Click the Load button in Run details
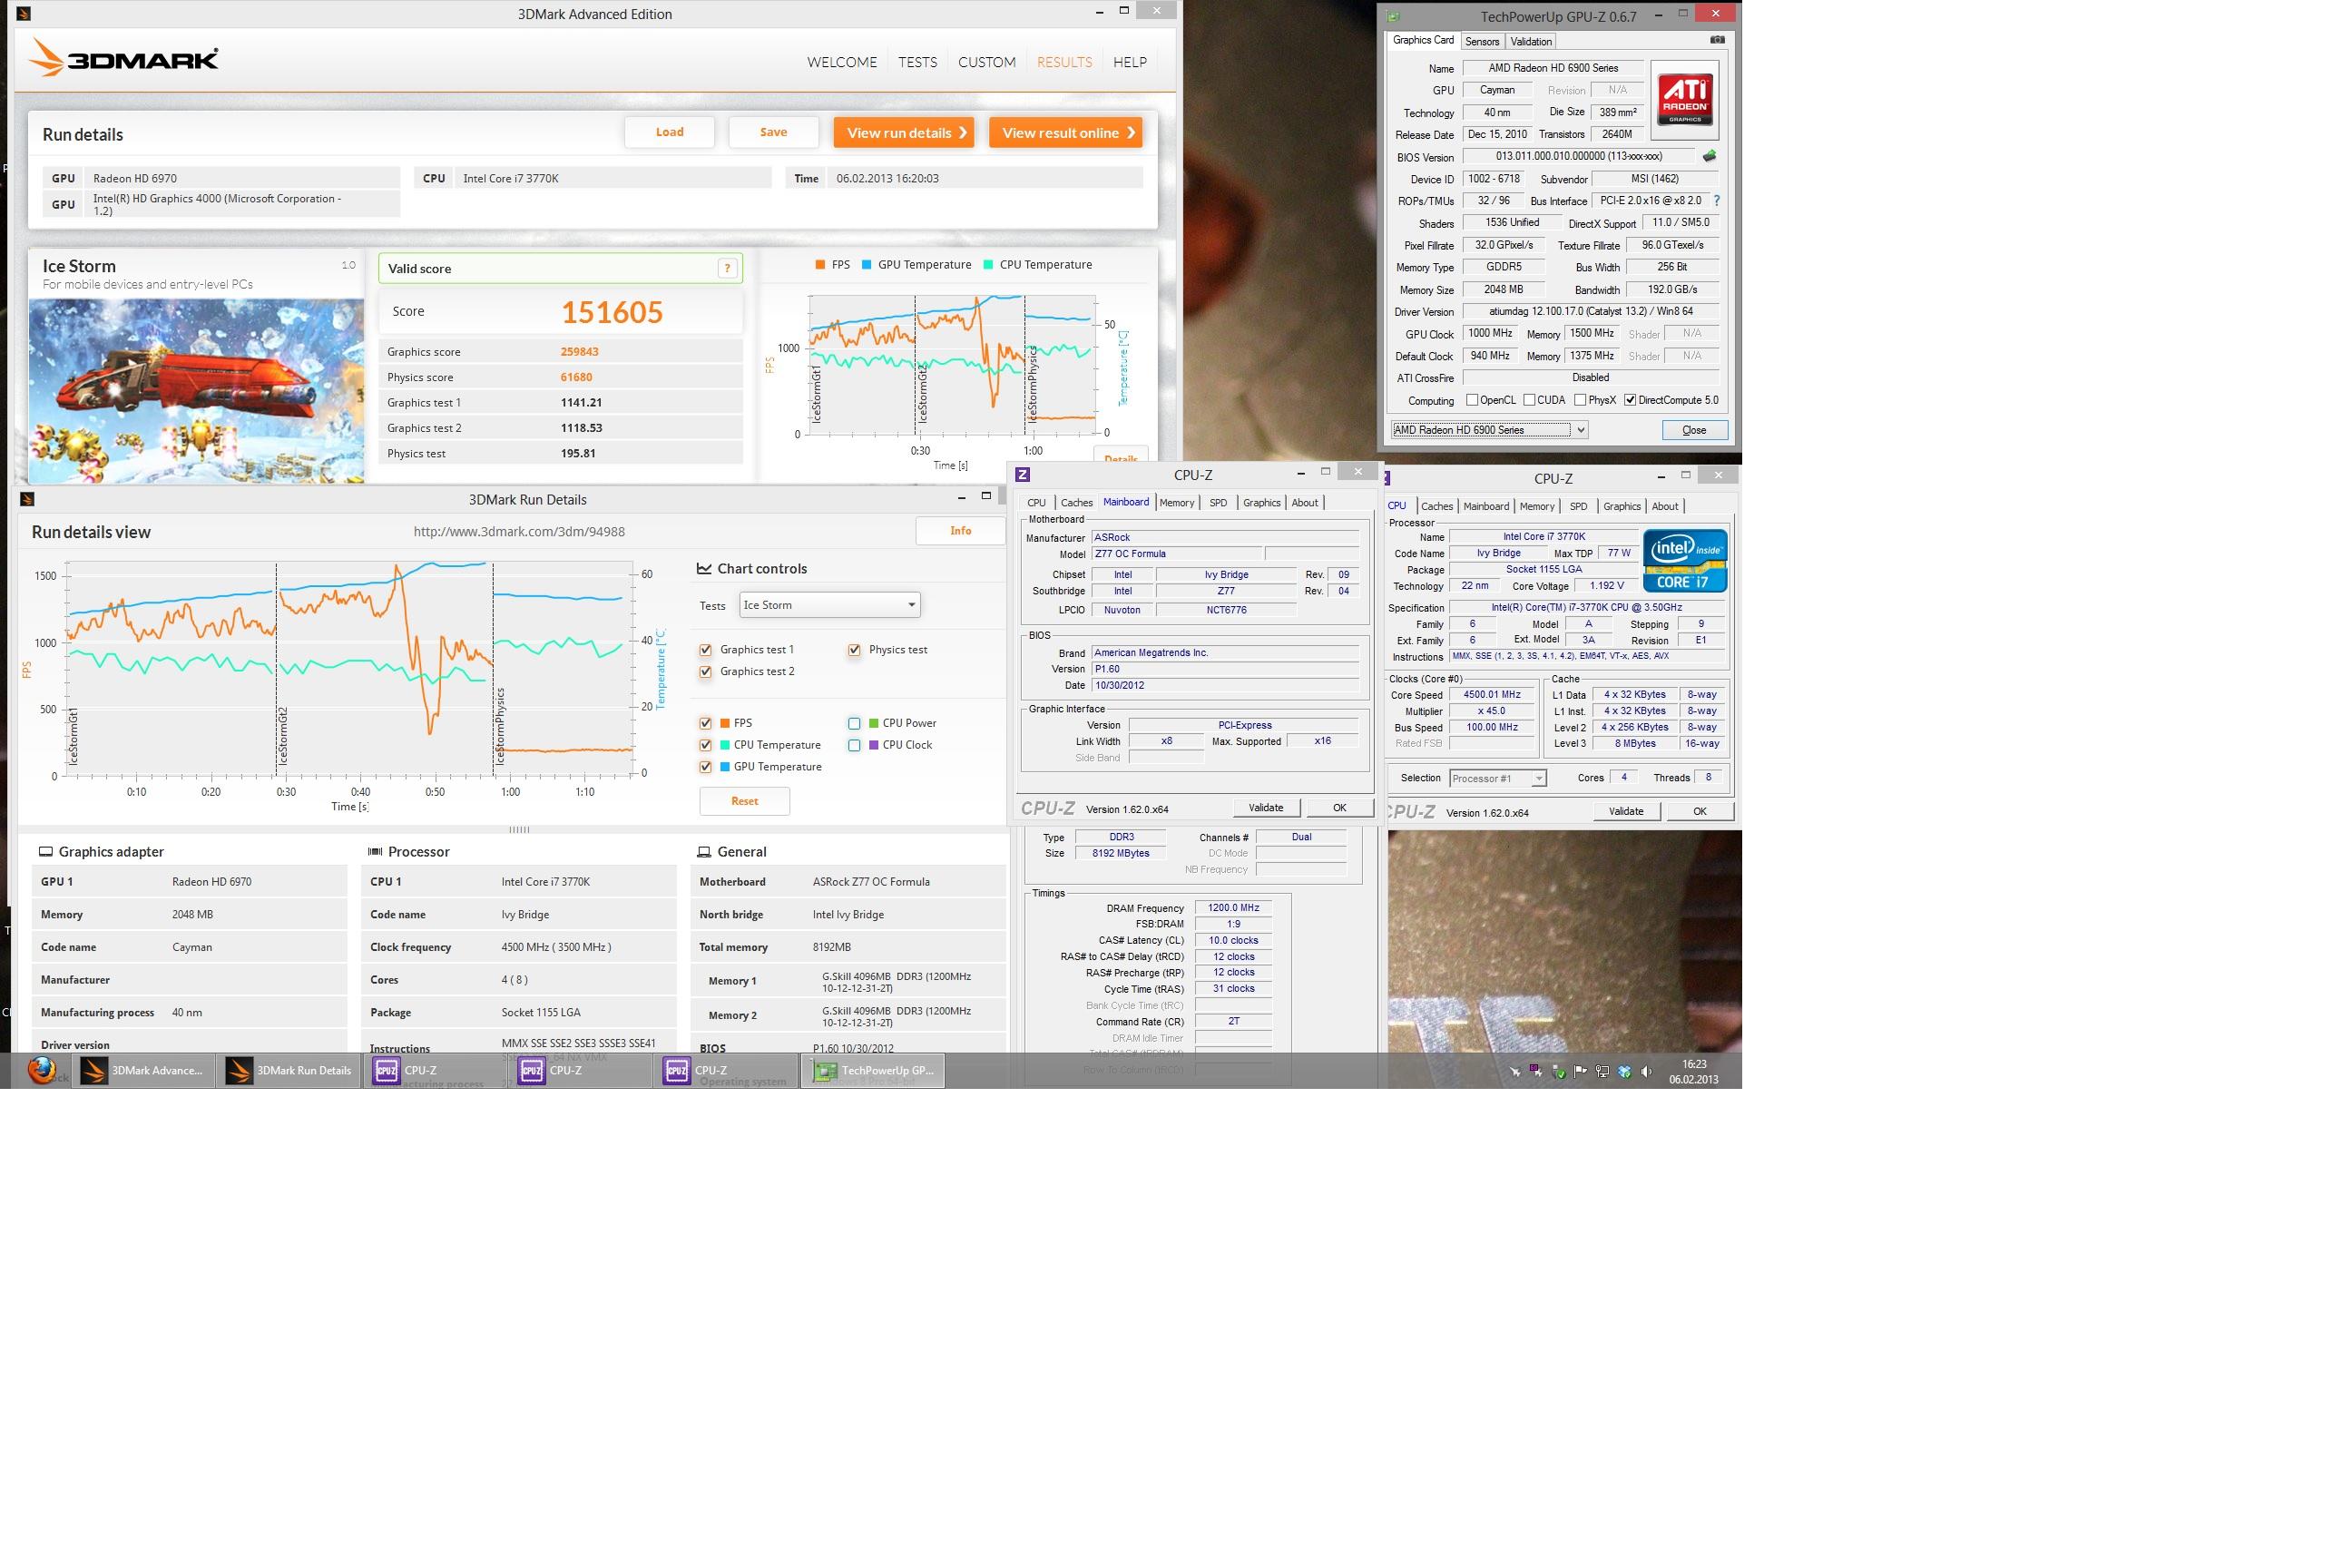 (669, 132)
